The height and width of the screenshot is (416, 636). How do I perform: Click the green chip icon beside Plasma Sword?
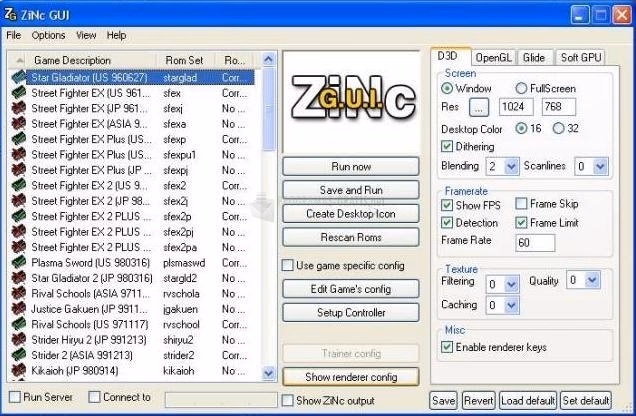pyautogui.click(x=19, y=262)
